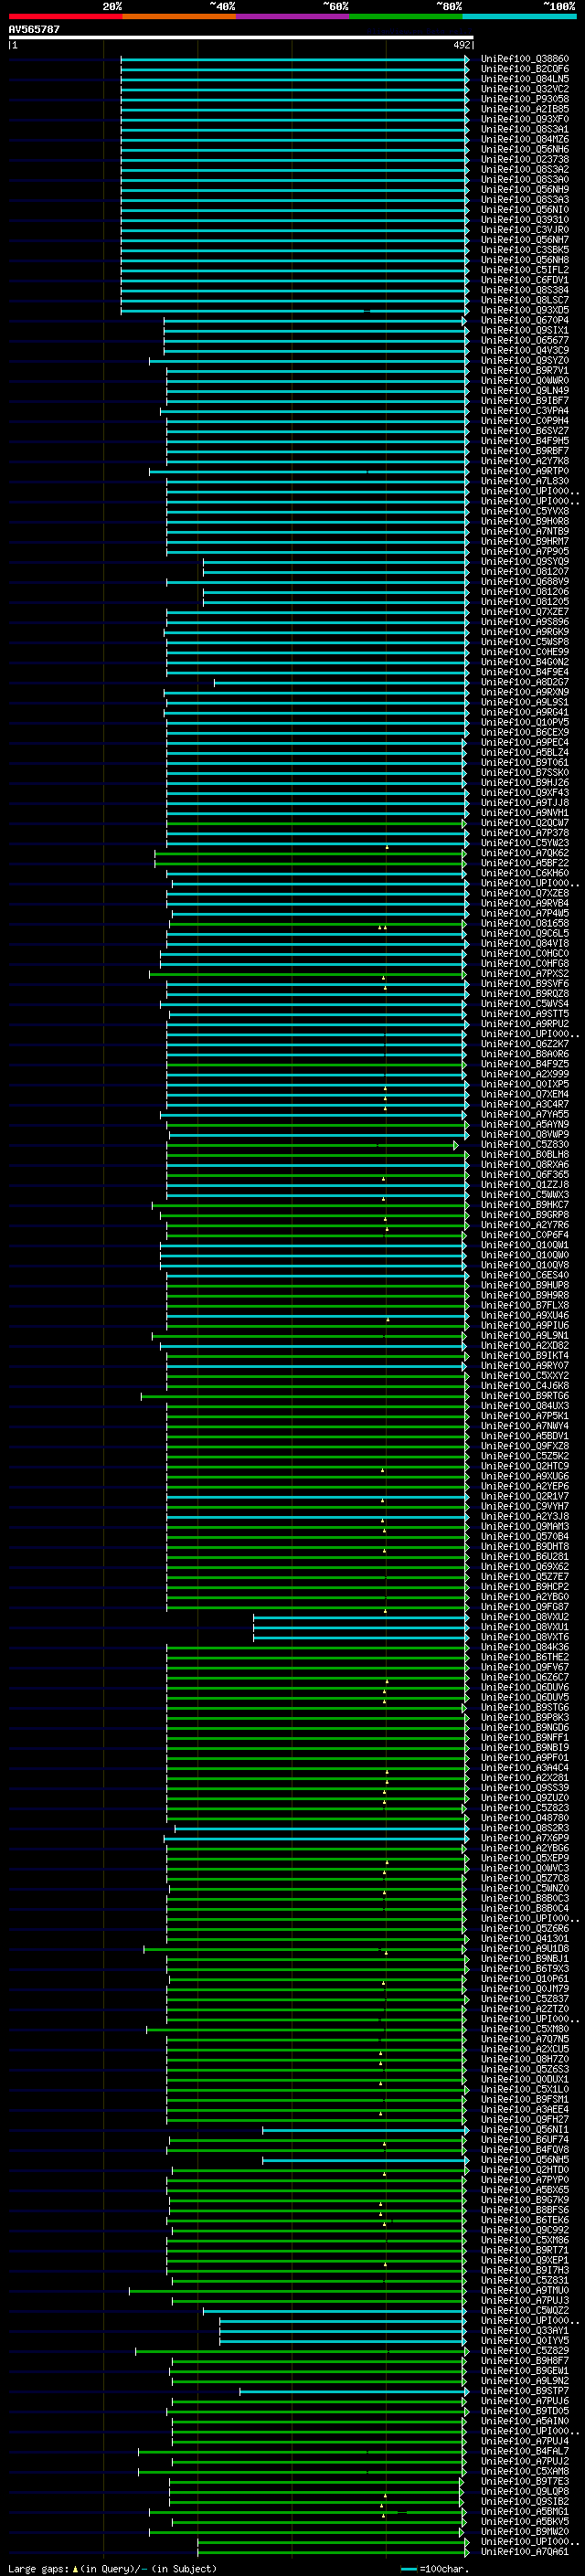
Task: Select hit label UniRef100_Q1ZZJ8
Action: pyautogui.click(x=525, y=1185)
